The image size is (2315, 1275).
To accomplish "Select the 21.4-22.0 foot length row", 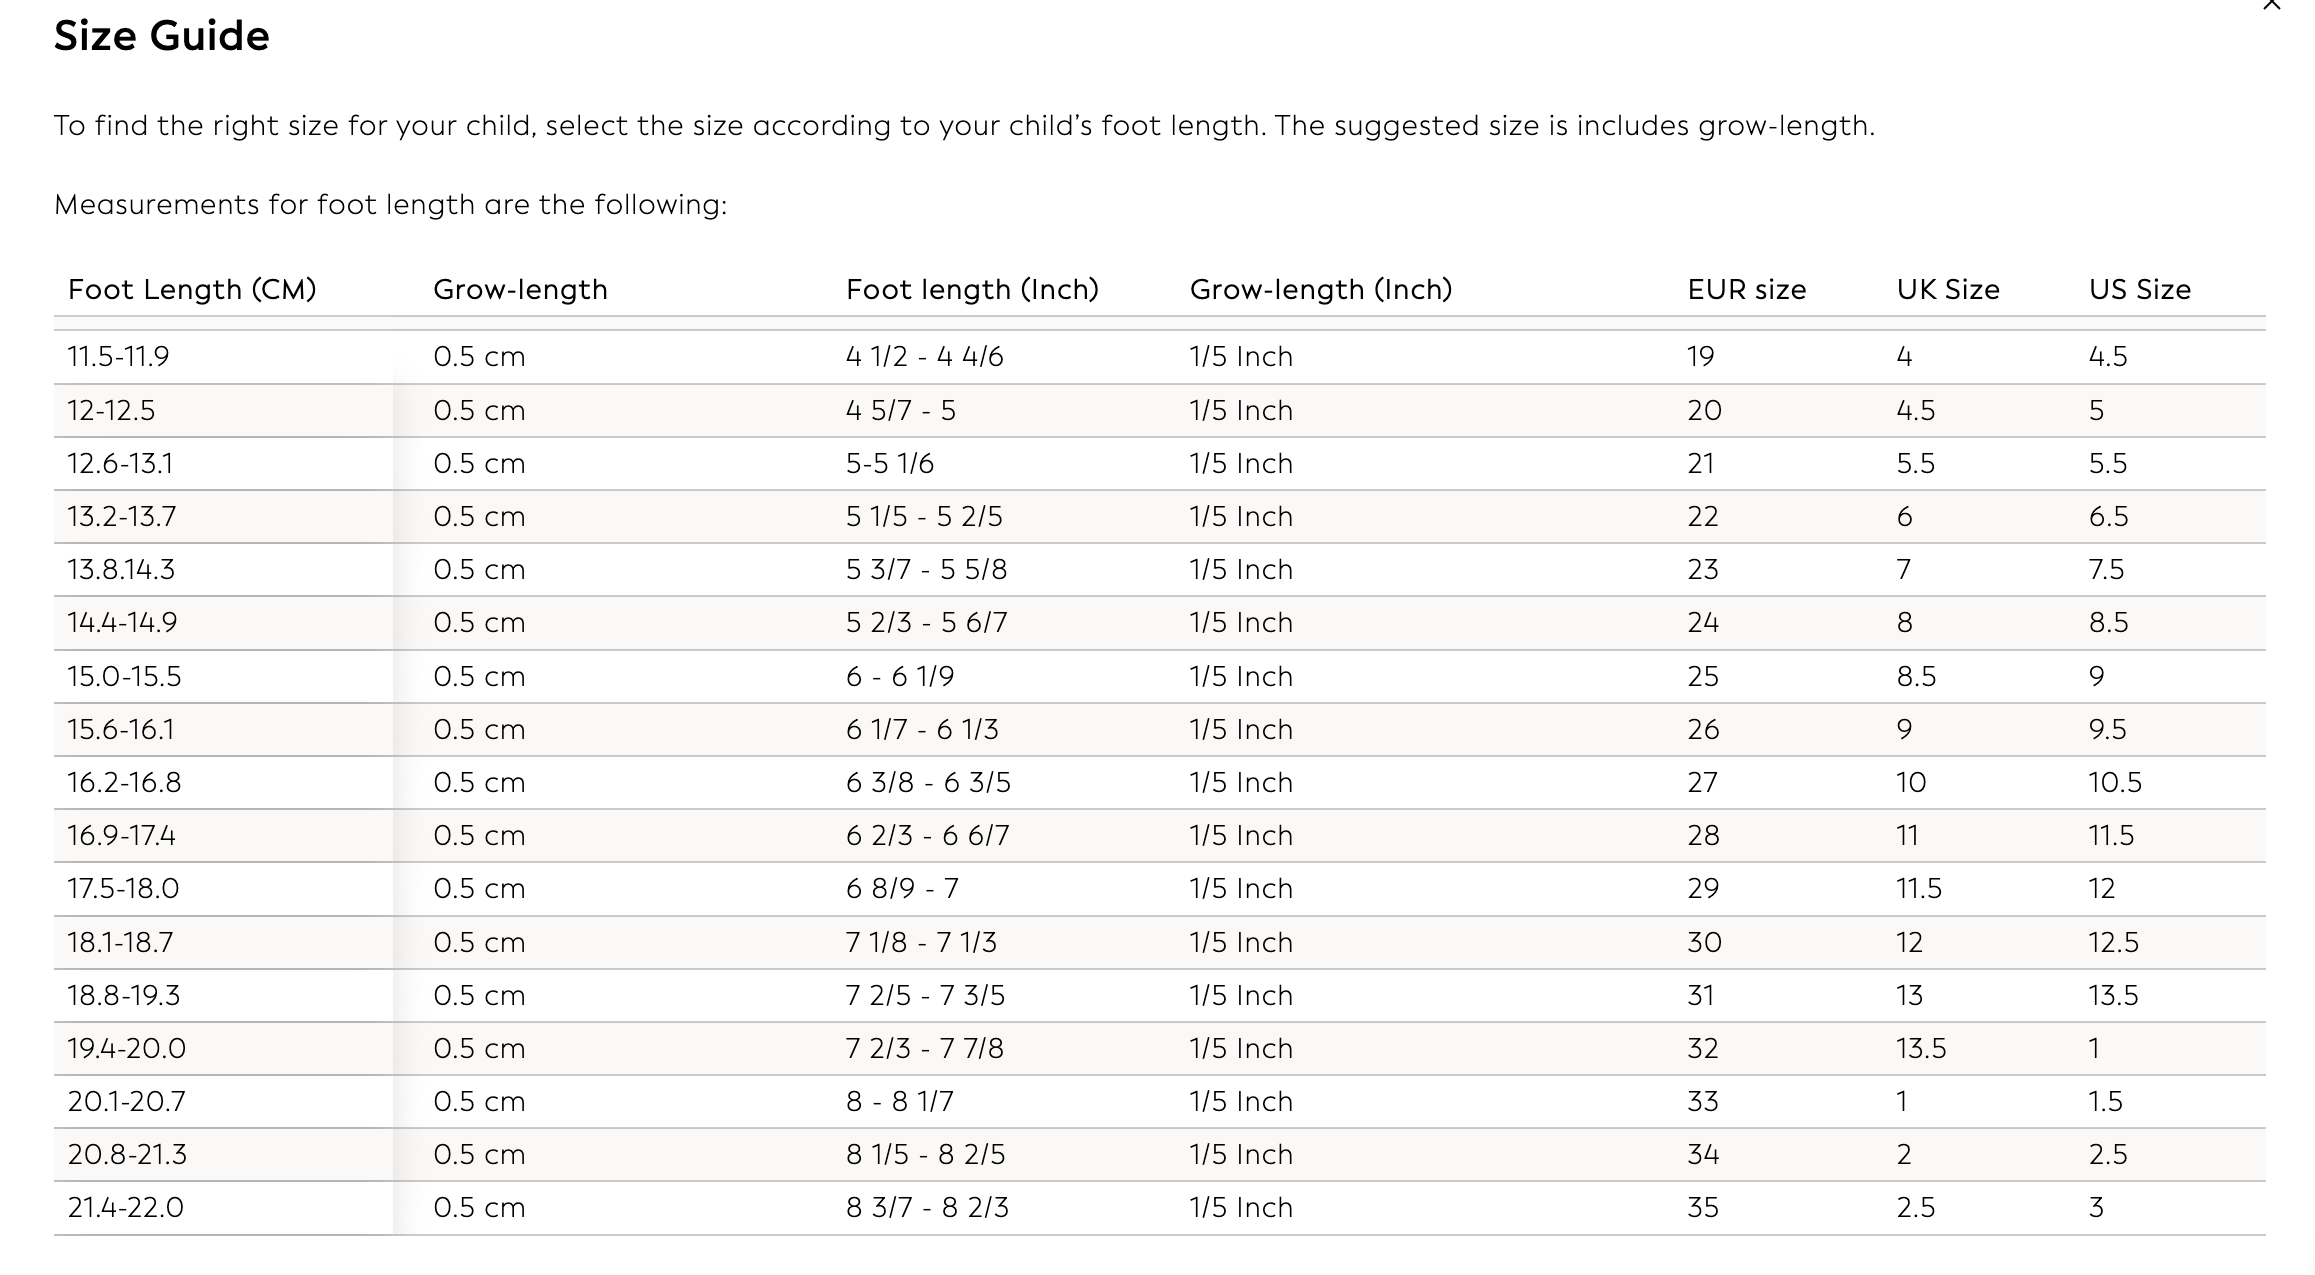I will tap(1160, 1208).
